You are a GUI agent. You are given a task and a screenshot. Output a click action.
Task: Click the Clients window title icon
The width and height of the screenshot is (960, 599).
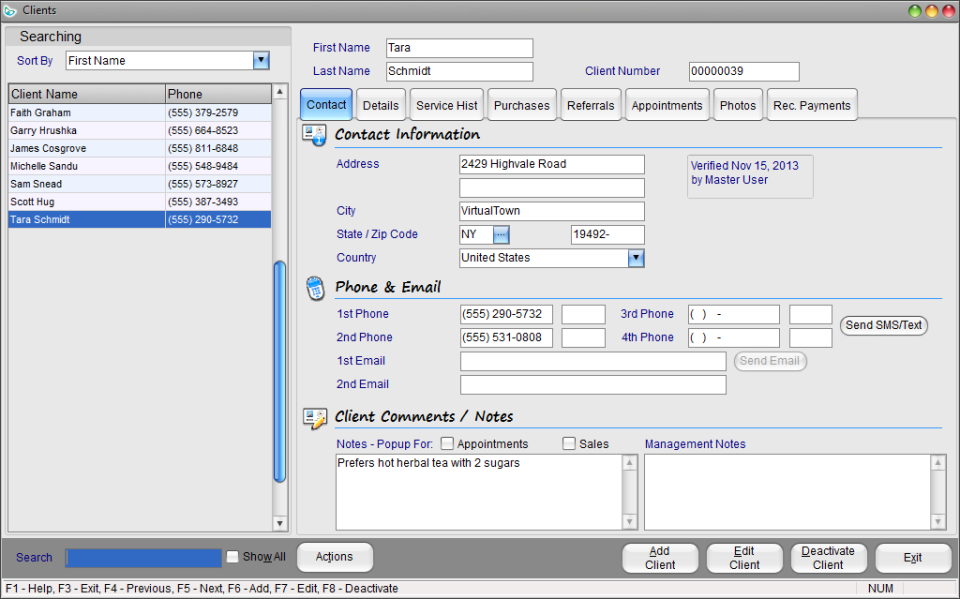(10, 10)
